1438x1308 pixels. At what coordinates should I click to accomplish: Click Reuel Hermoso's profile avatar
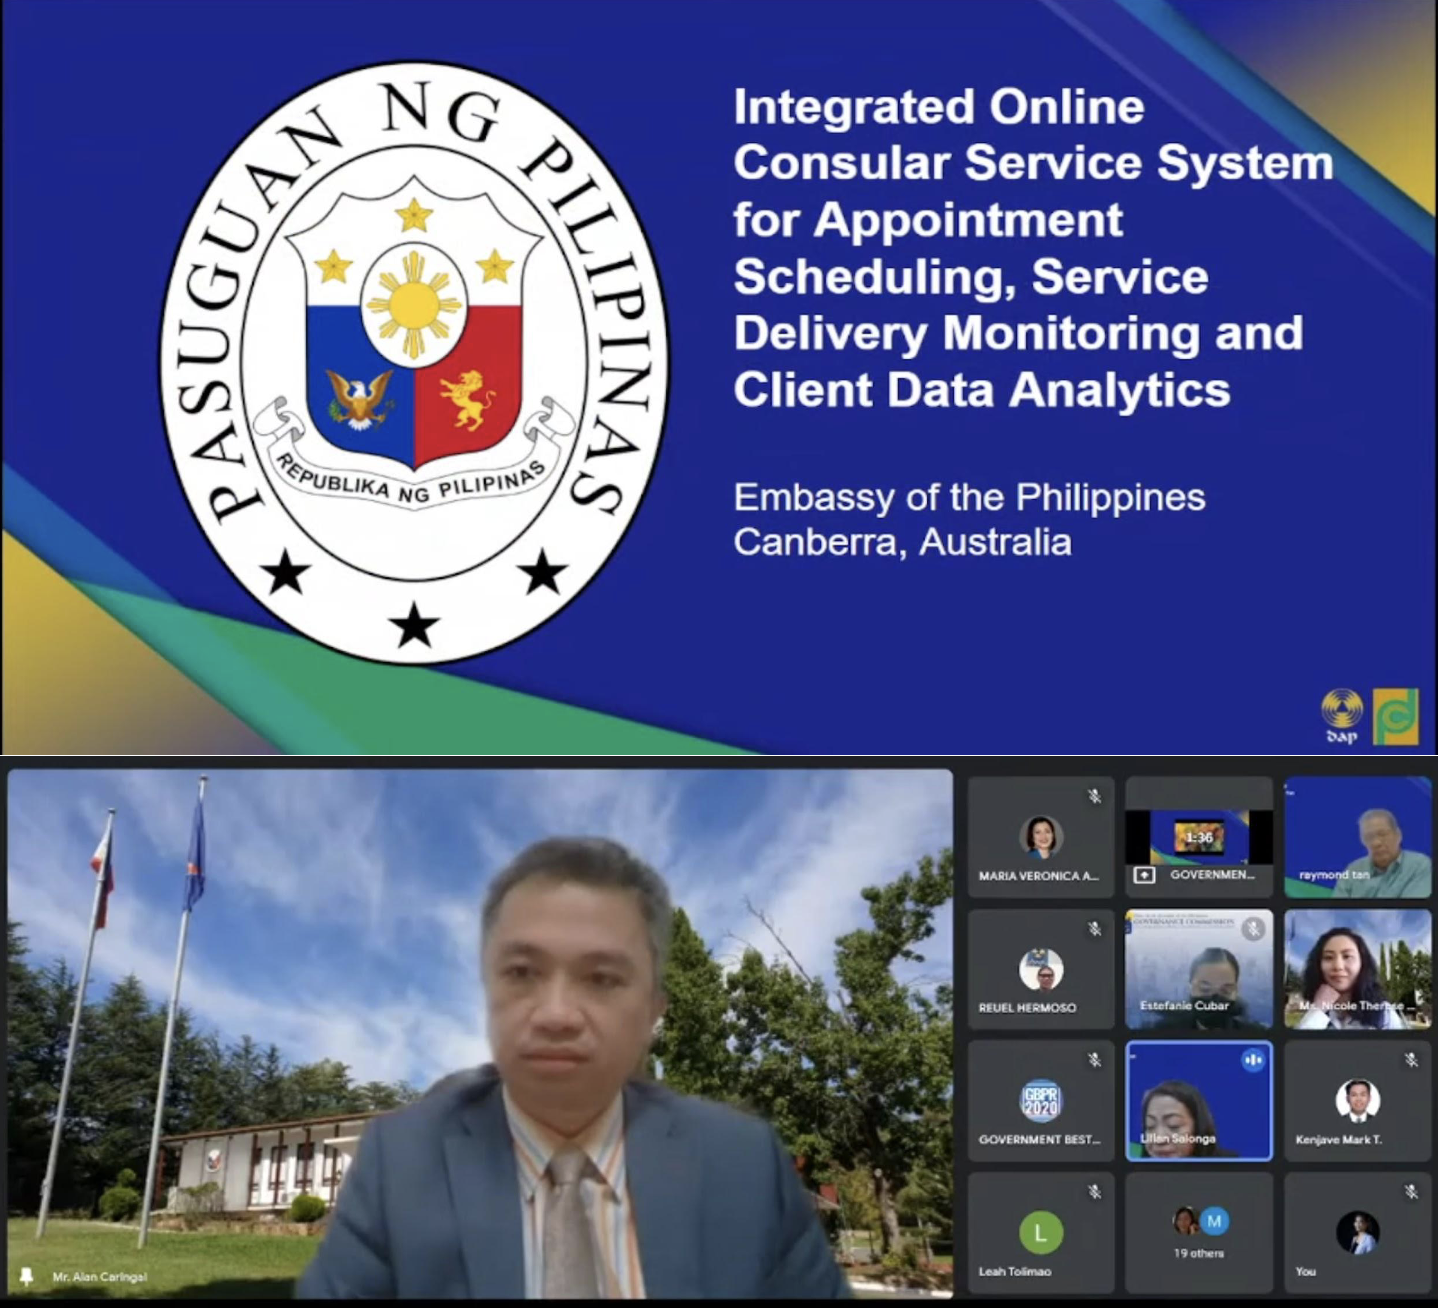pos(1041,969)
